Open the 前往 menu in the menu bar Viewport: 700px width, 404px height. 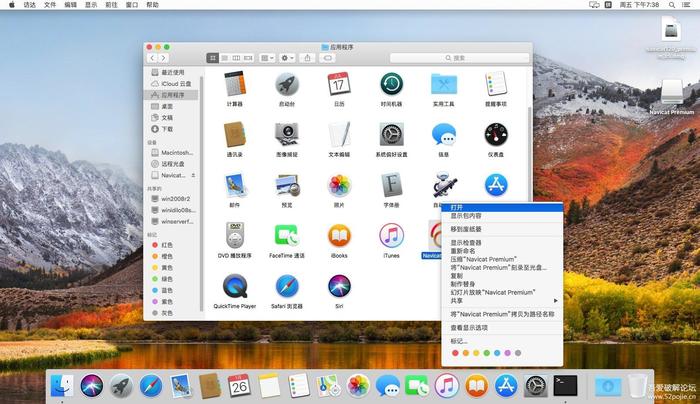(x=111, y=4)
